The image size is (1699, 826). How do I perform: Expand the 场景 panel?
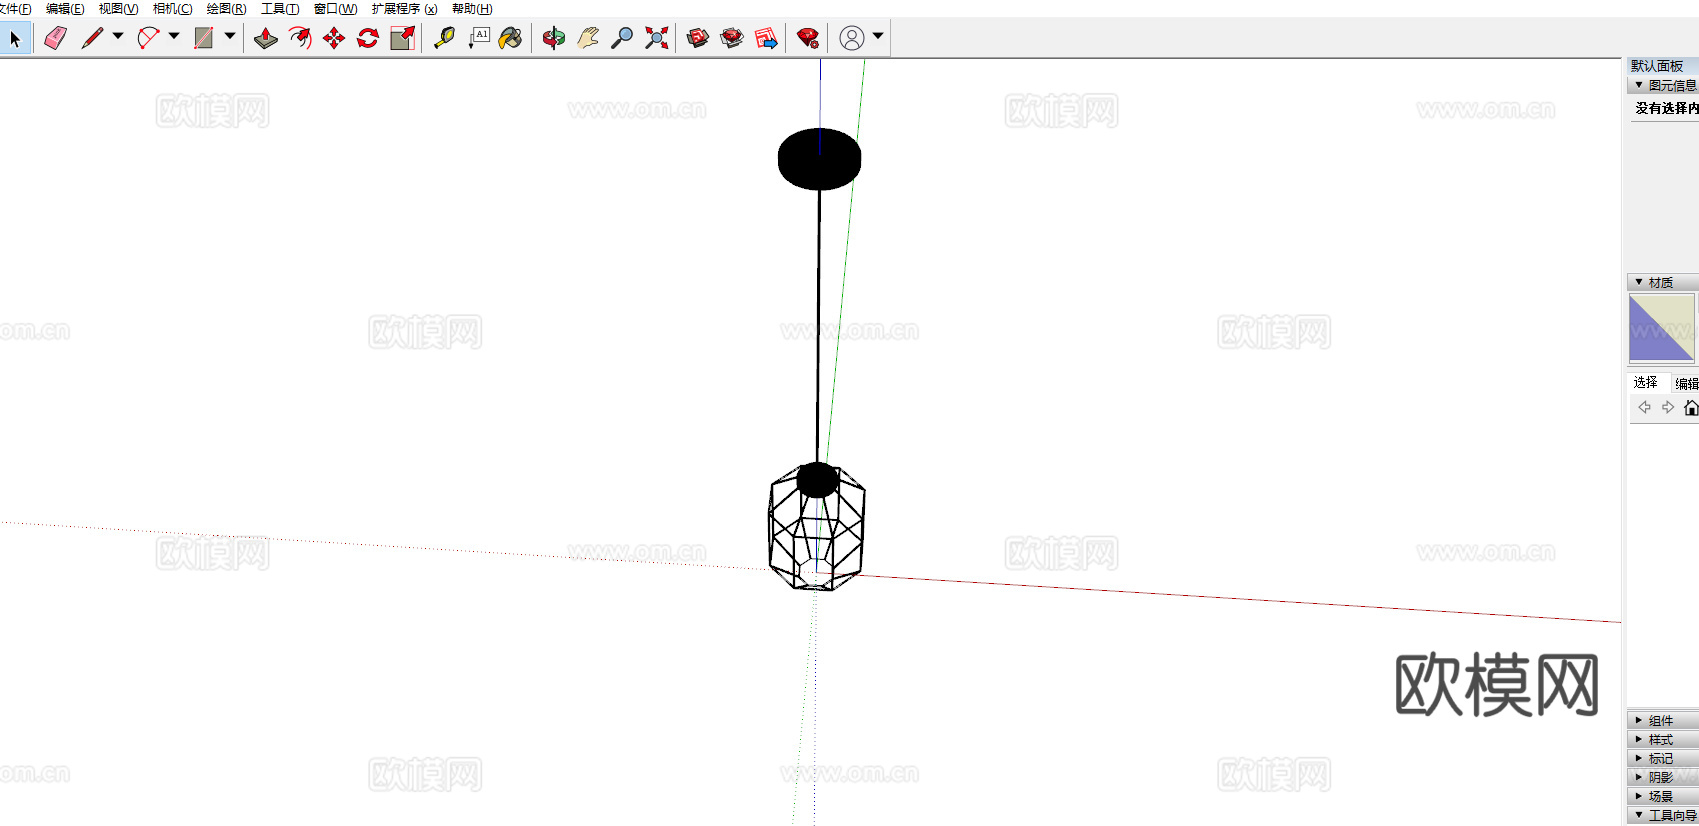tap(1639, 796)
